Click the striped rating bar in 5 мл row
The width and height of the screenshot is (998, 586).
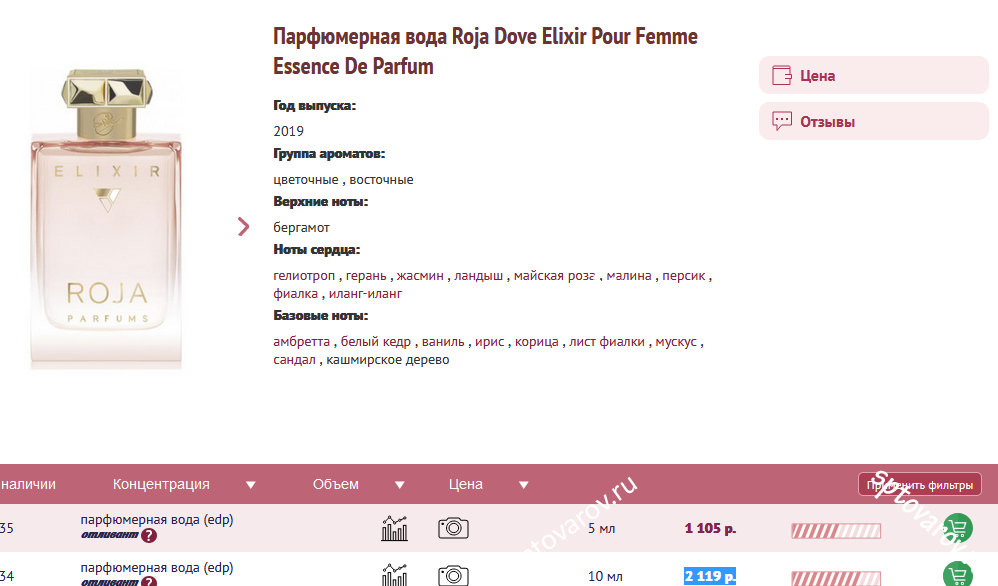tap(836, 531)
